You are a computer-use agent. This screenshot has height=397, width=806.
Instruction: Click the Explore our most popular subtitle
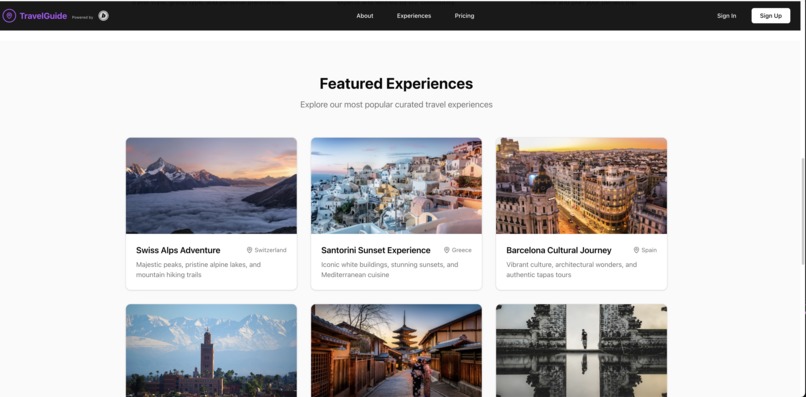[396, 104]
